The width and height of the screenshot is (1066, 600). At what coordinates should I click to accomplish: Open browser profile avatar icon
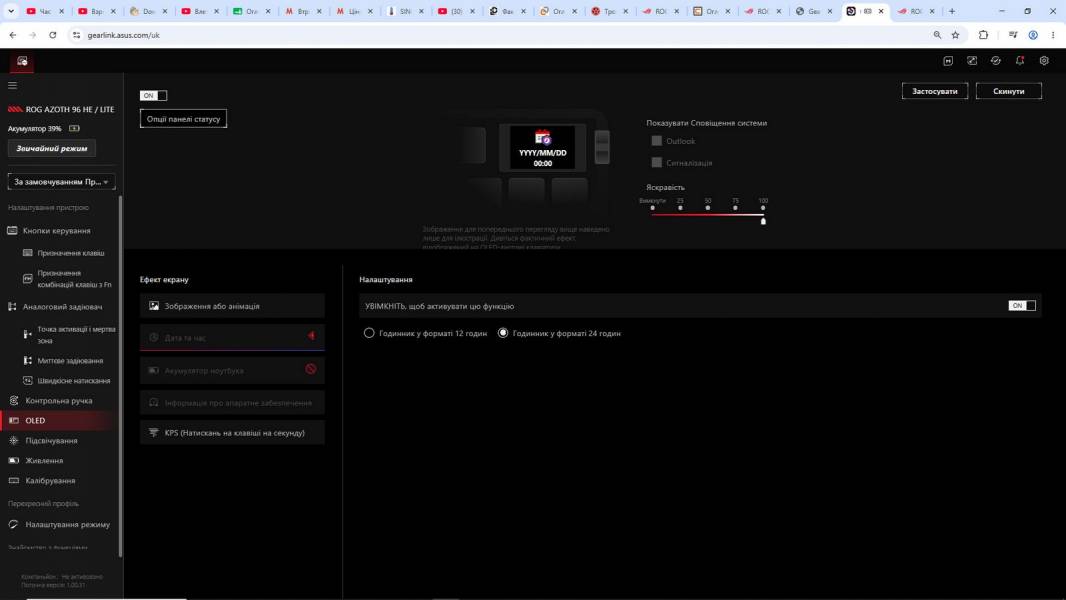pyautogui.click(x=1033, y=35)
